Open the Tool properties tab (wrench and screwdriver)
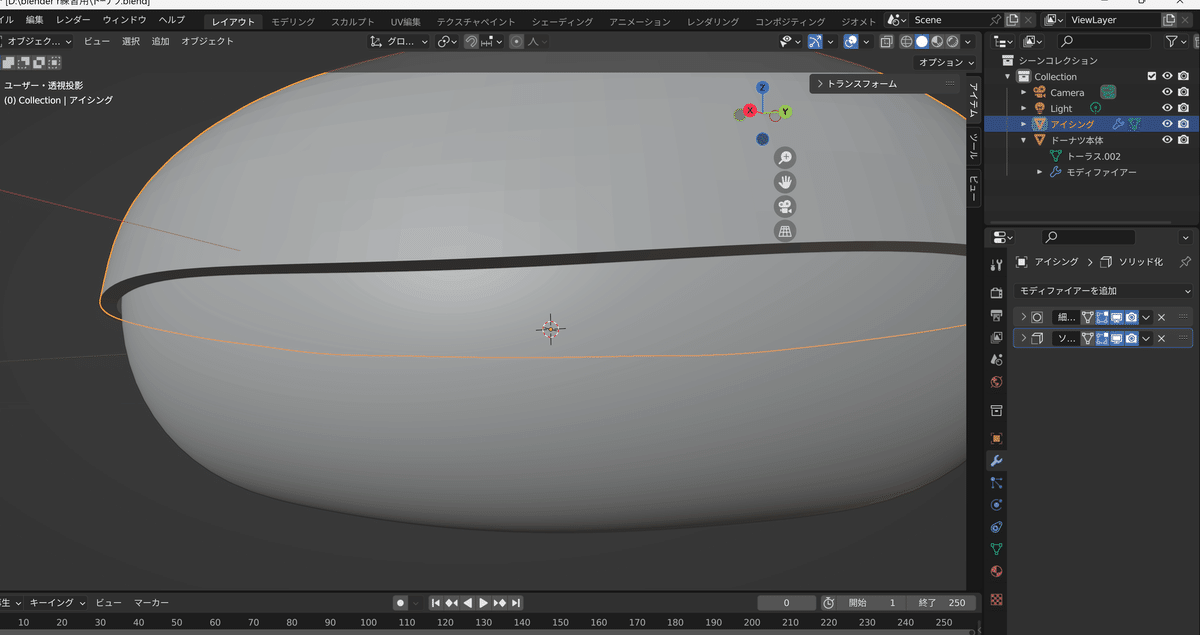 (996, 265)
